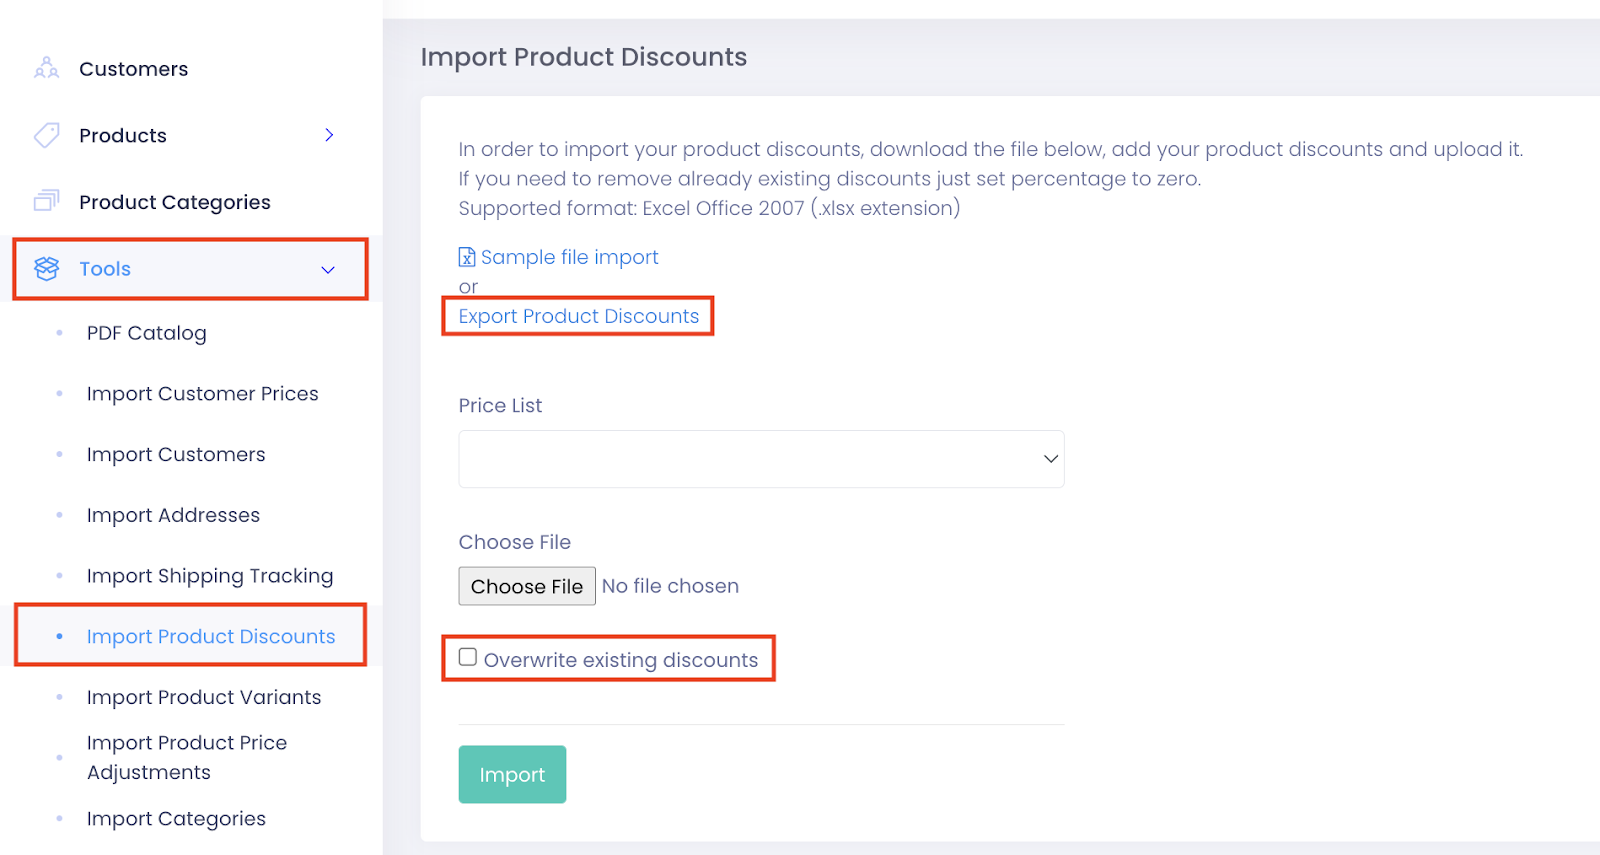Enable Overwrite existing discounts checkbox
This screenshot has width=1600, height=855.
(x=468, y=657)
